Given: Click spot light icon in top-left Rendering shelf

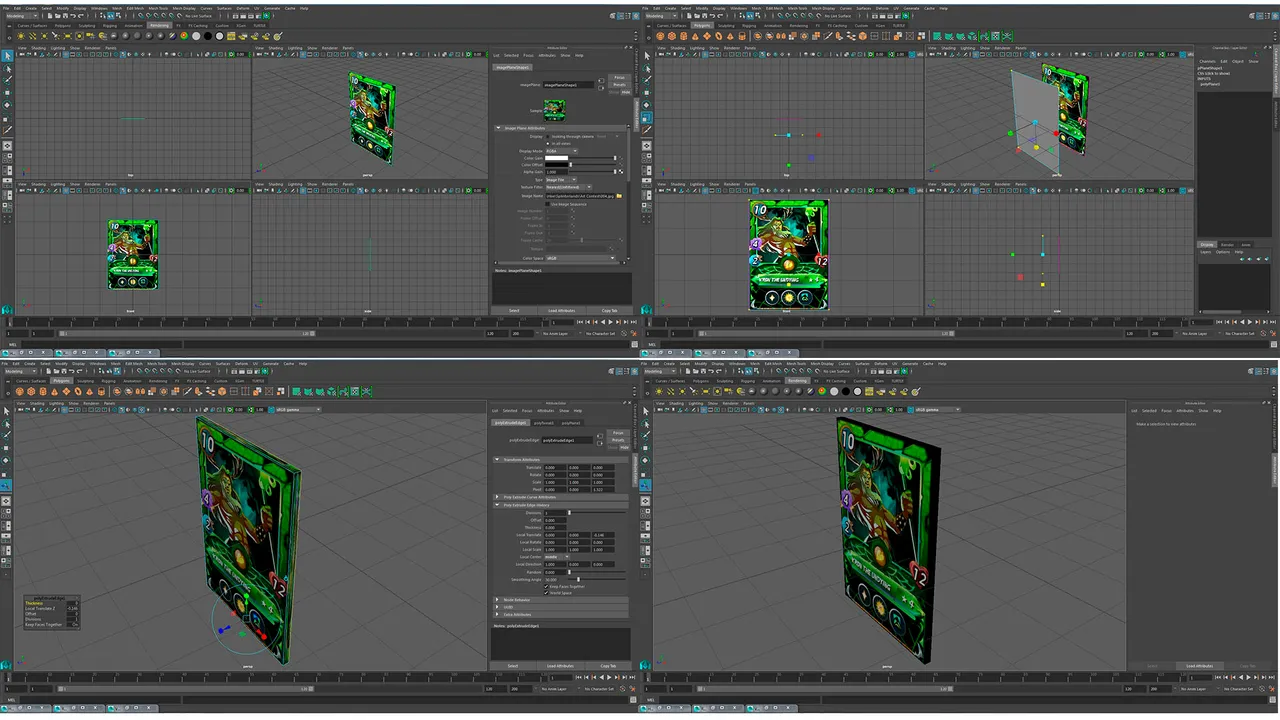Looking at the screenshot, I should (55, 36).
